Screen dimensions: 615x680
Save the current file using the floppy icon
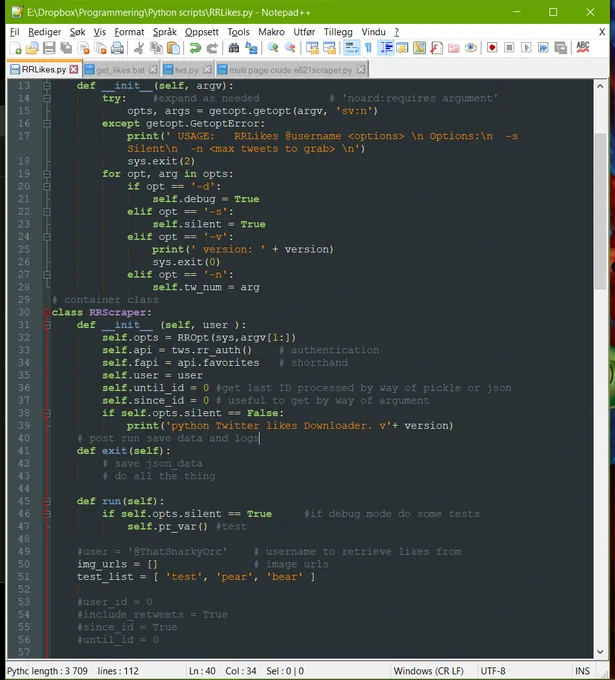(49, 48)
